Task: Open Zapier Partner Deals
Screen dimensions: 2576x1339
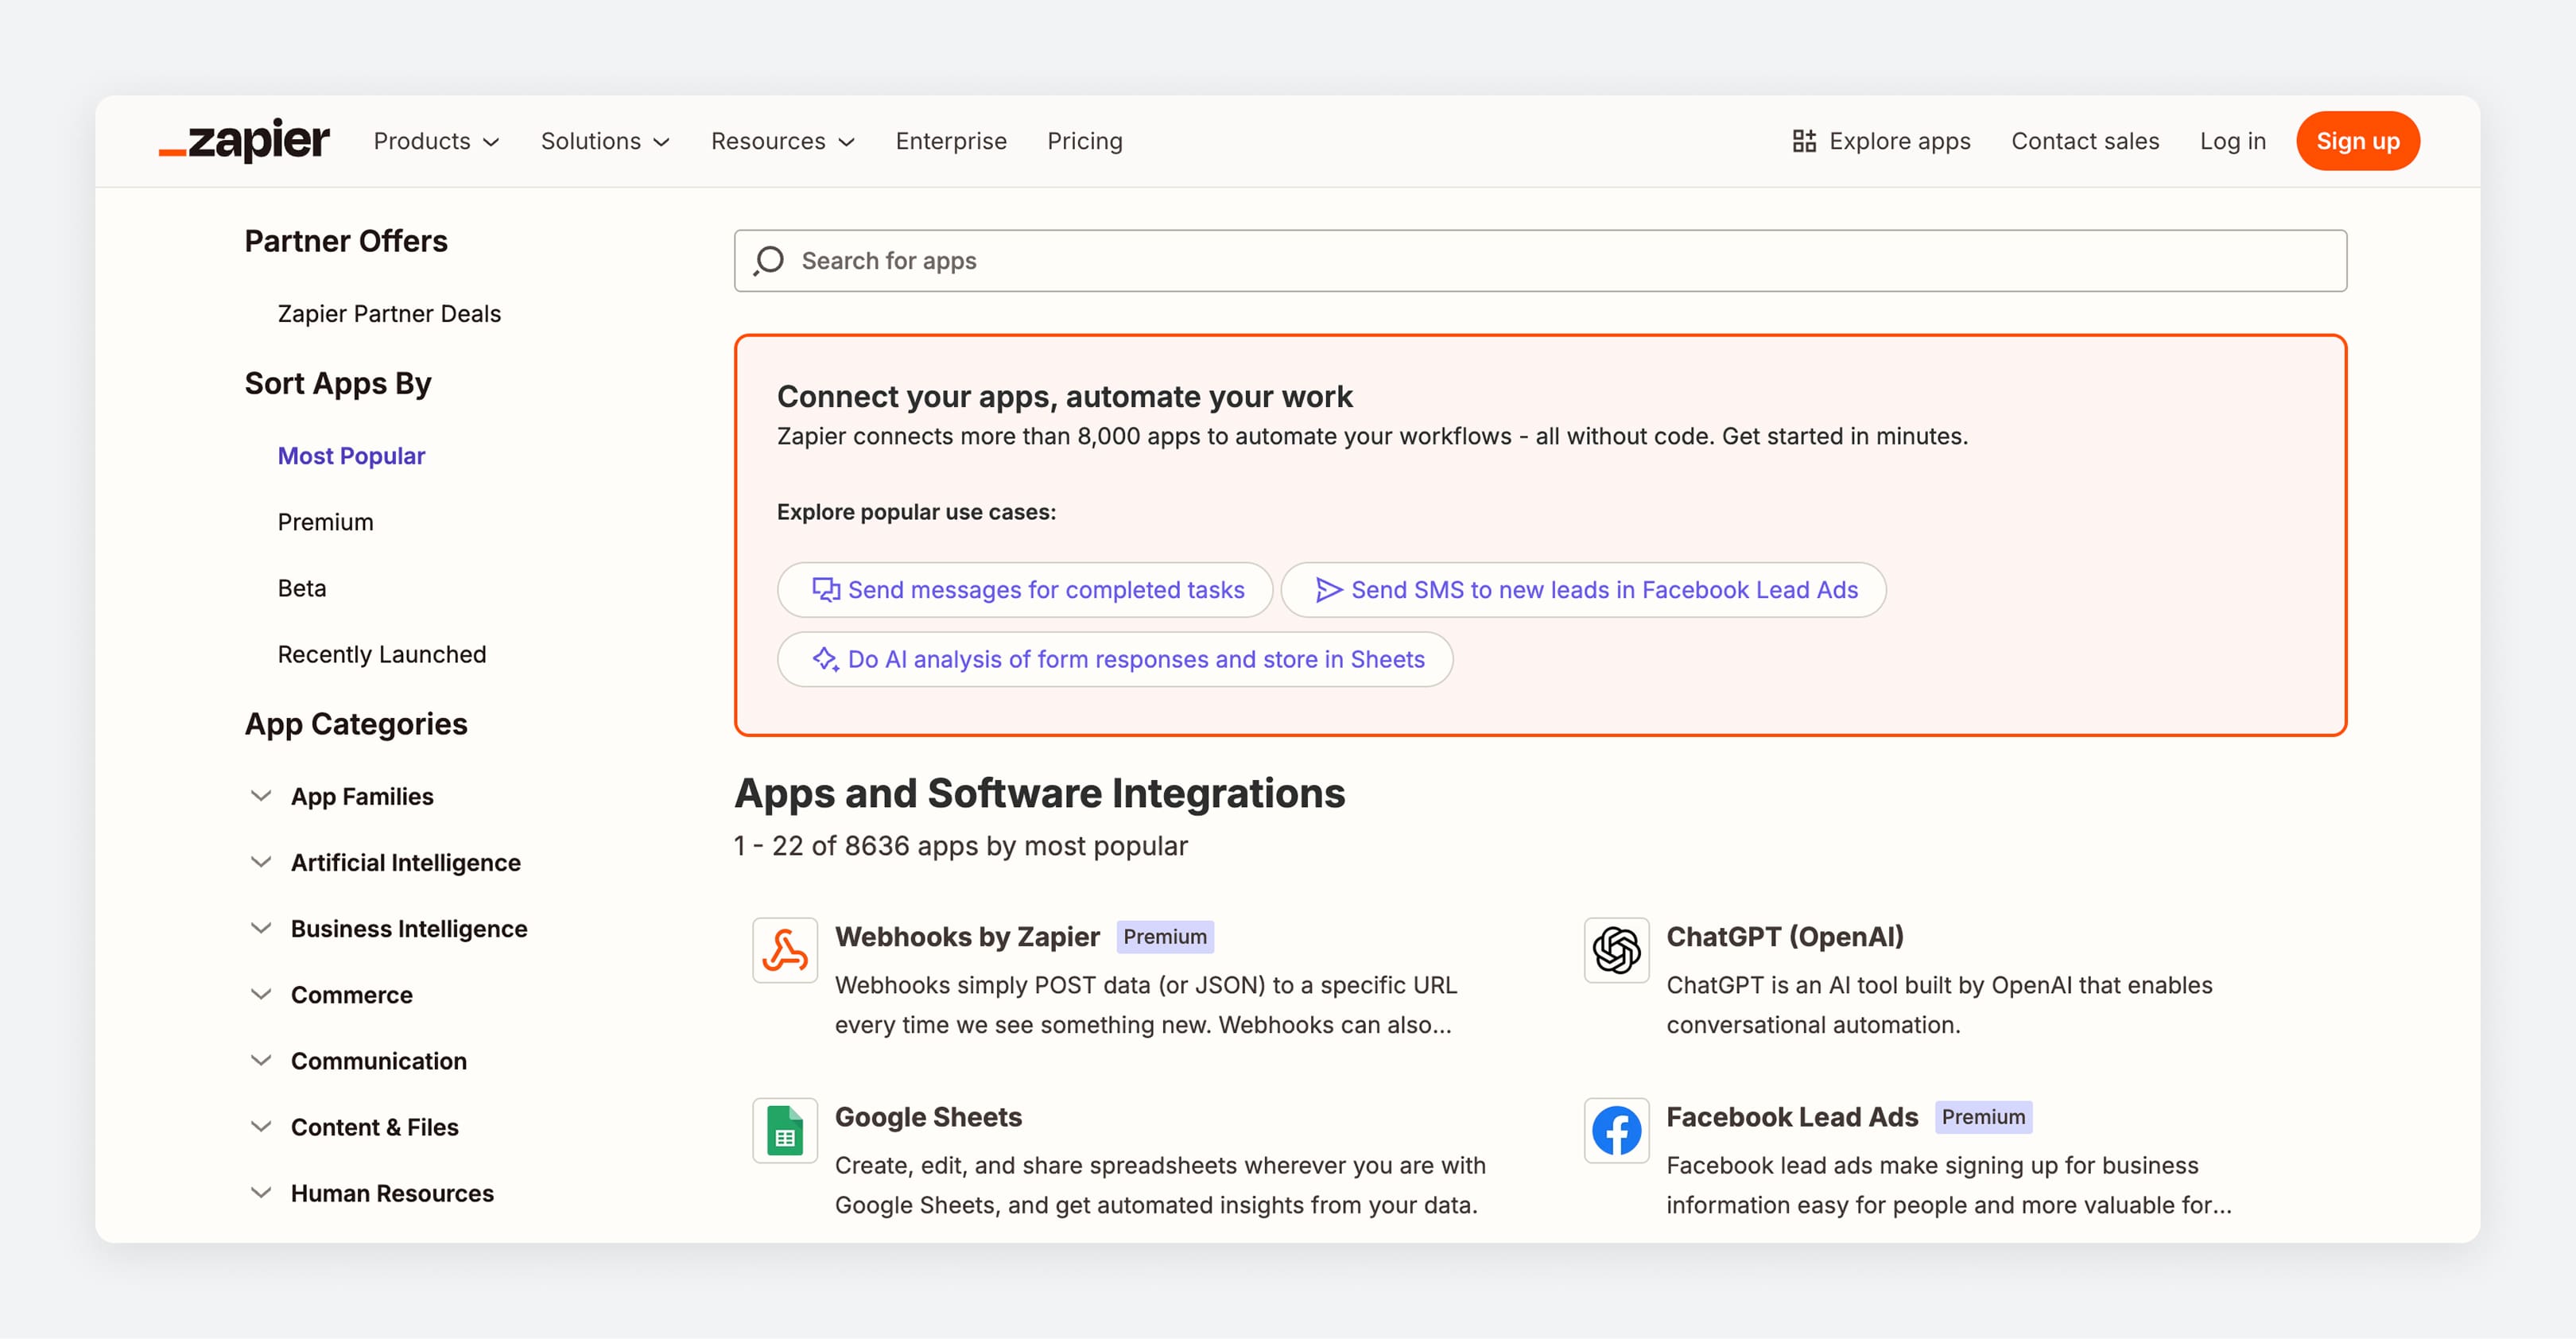Action: pos(389,313)
